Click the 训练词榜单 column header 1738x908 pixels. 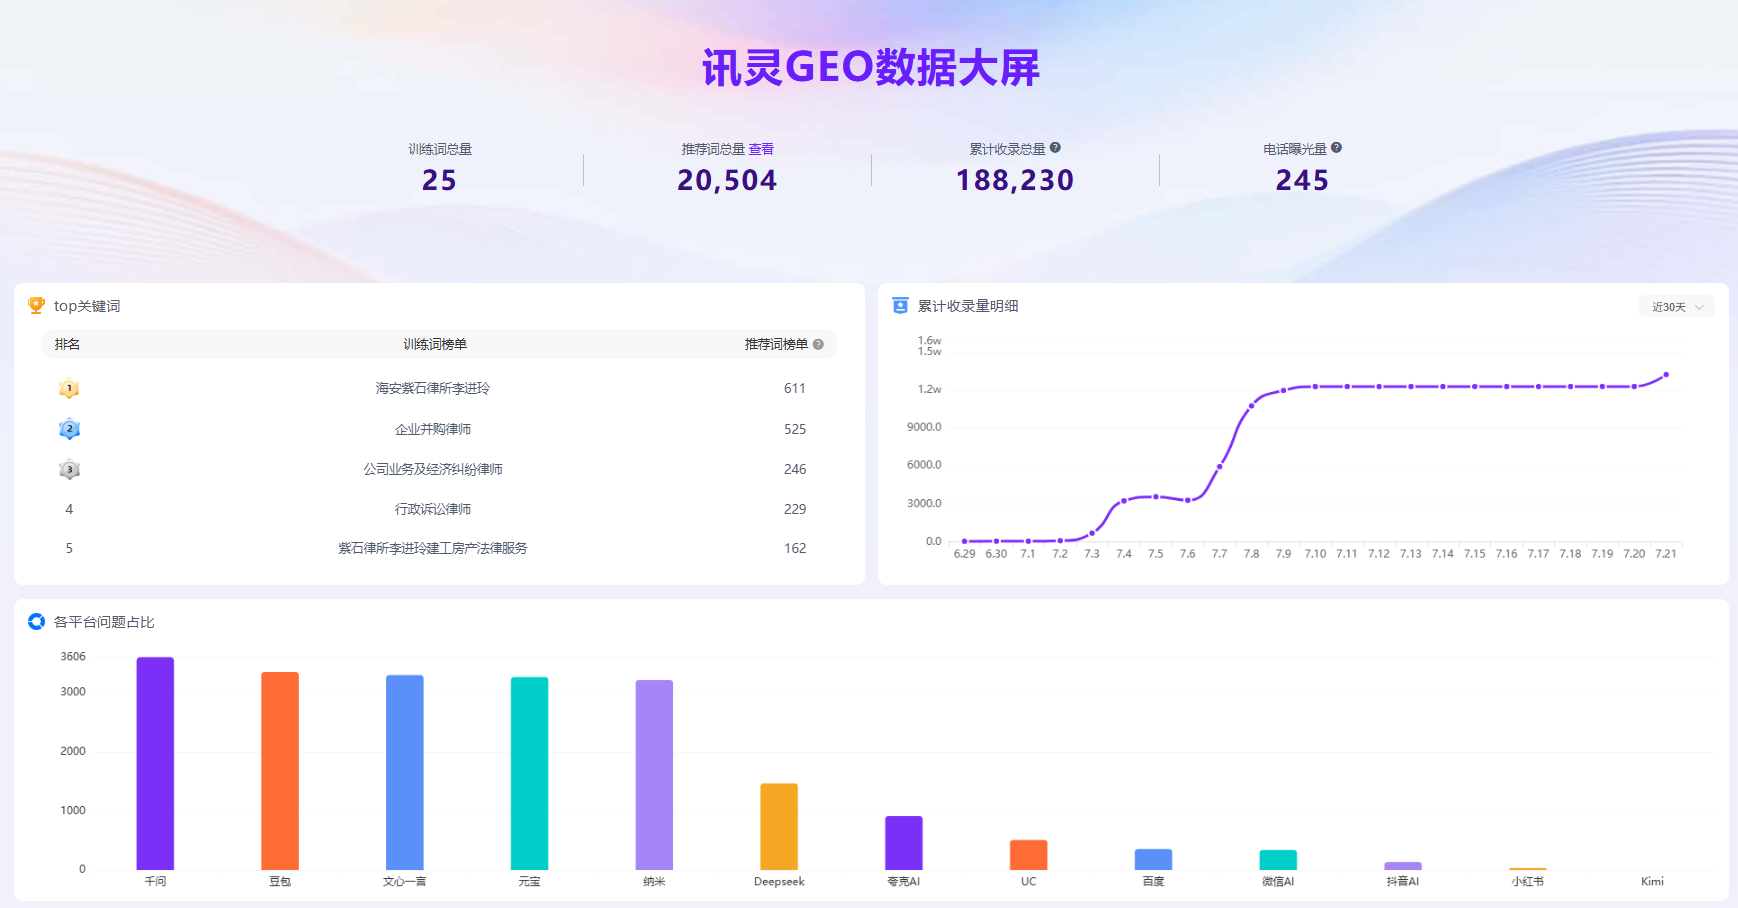[x=435, y=344]
